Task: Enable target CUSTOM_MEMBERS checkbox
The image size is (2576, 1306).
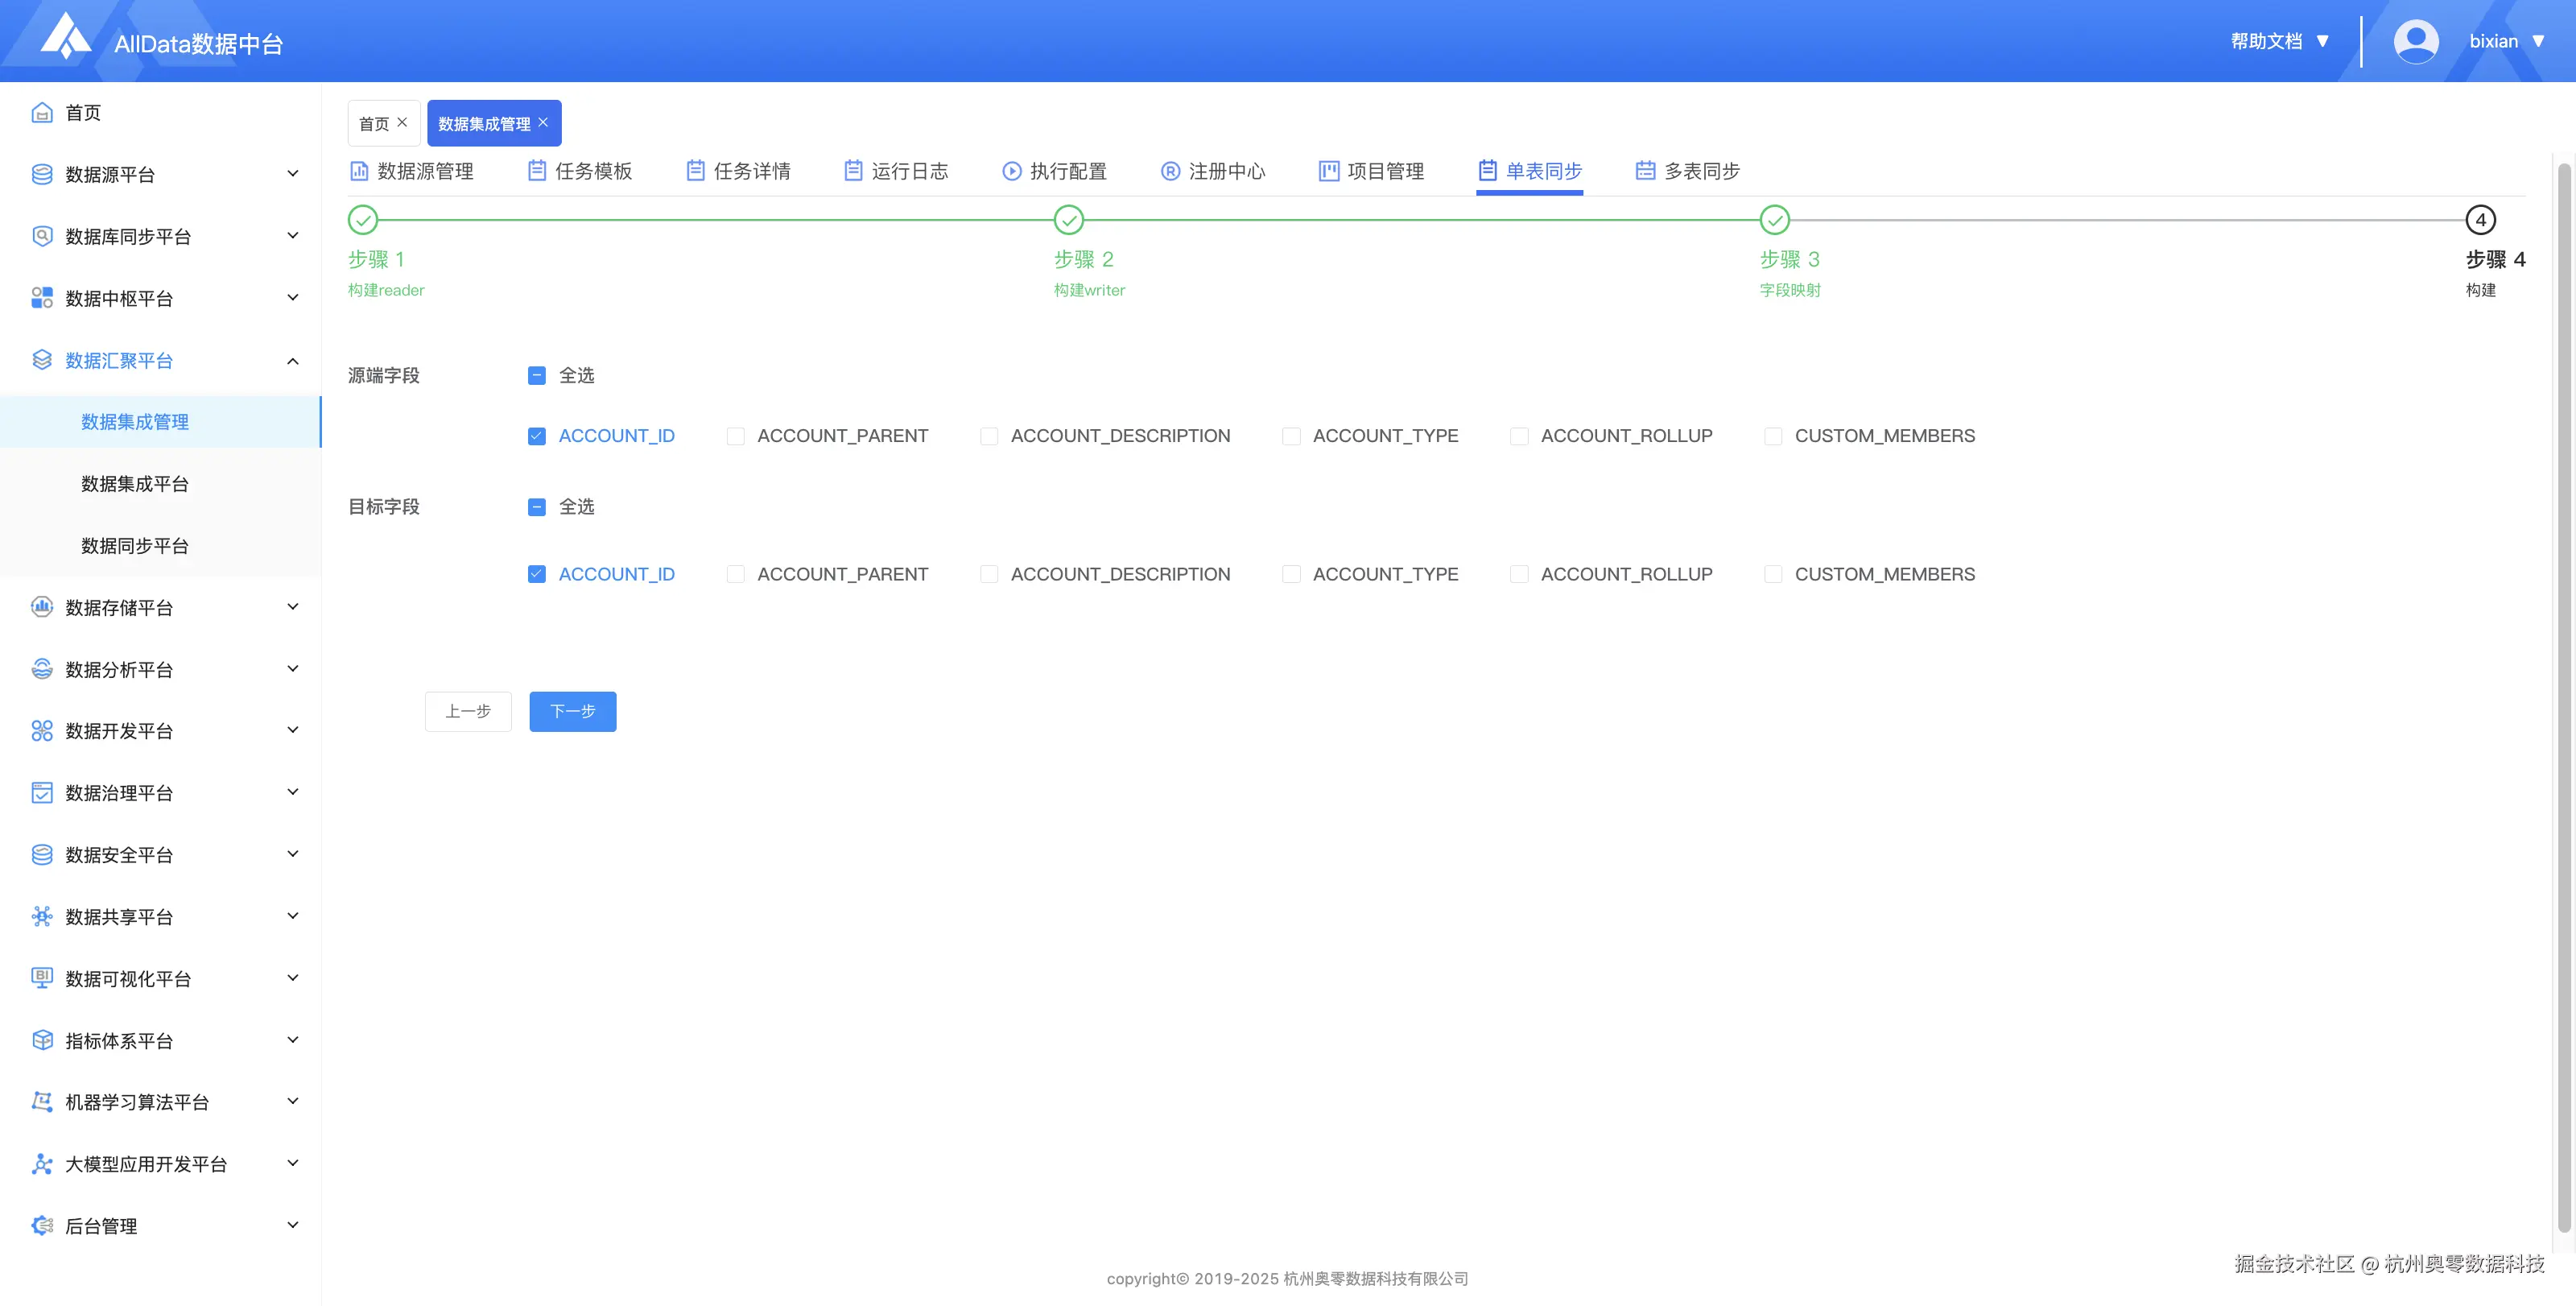Action: pyautogui.click(x=1773, y=574)
